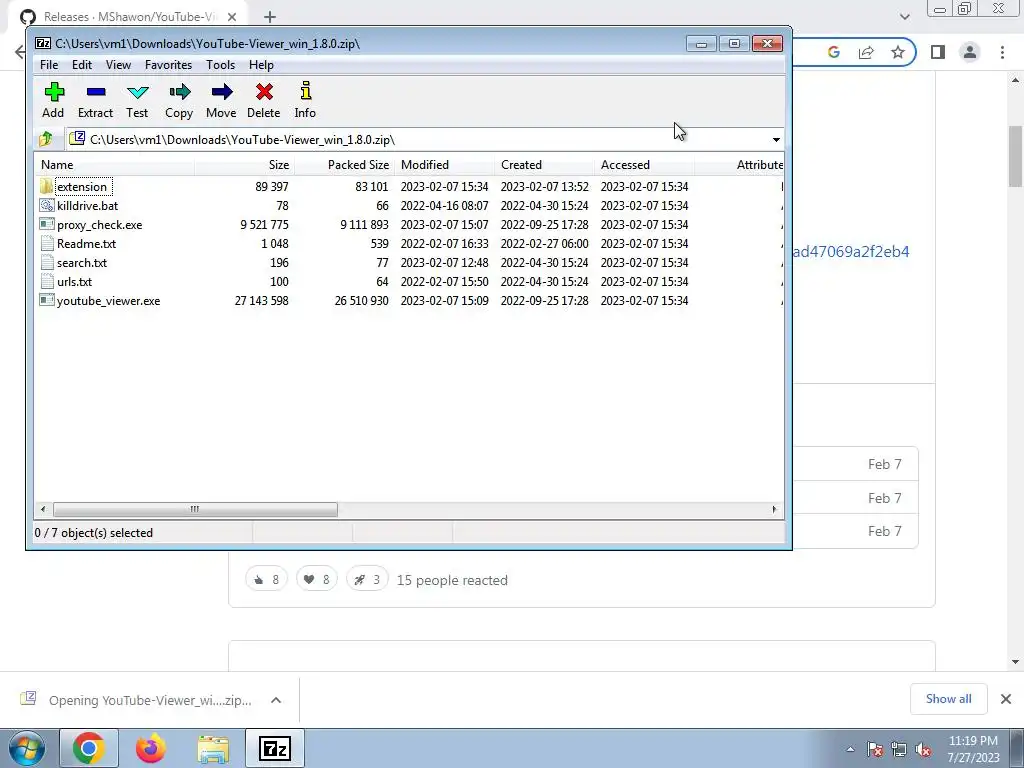Select urls.txt in the file list
This screenshot has width=1024, height=768.
point(74,281)
